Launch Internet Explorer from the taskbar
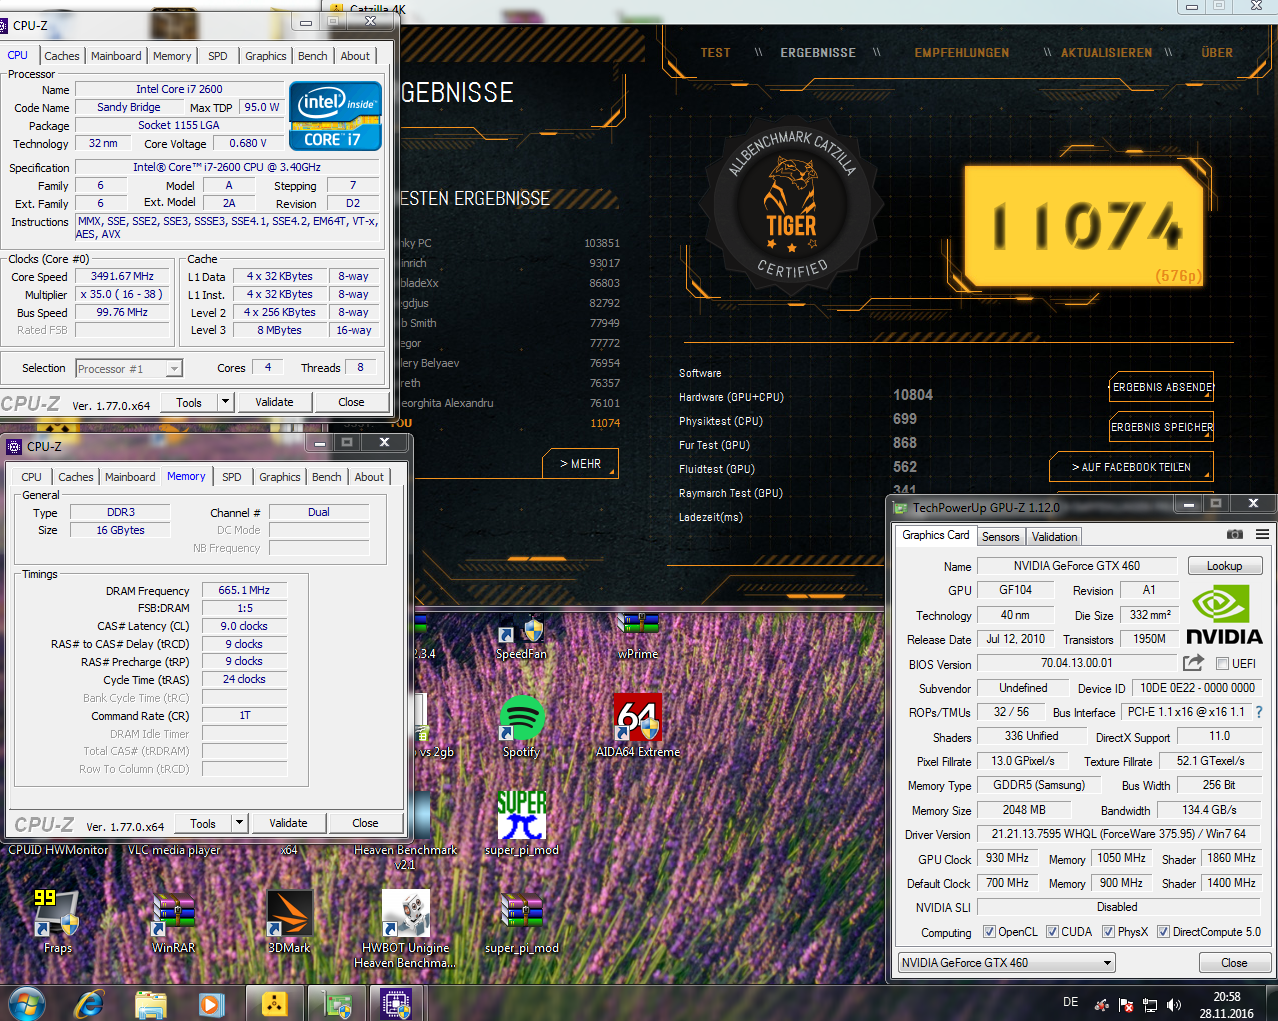 pyautogui.click(x=89, y=1003)
